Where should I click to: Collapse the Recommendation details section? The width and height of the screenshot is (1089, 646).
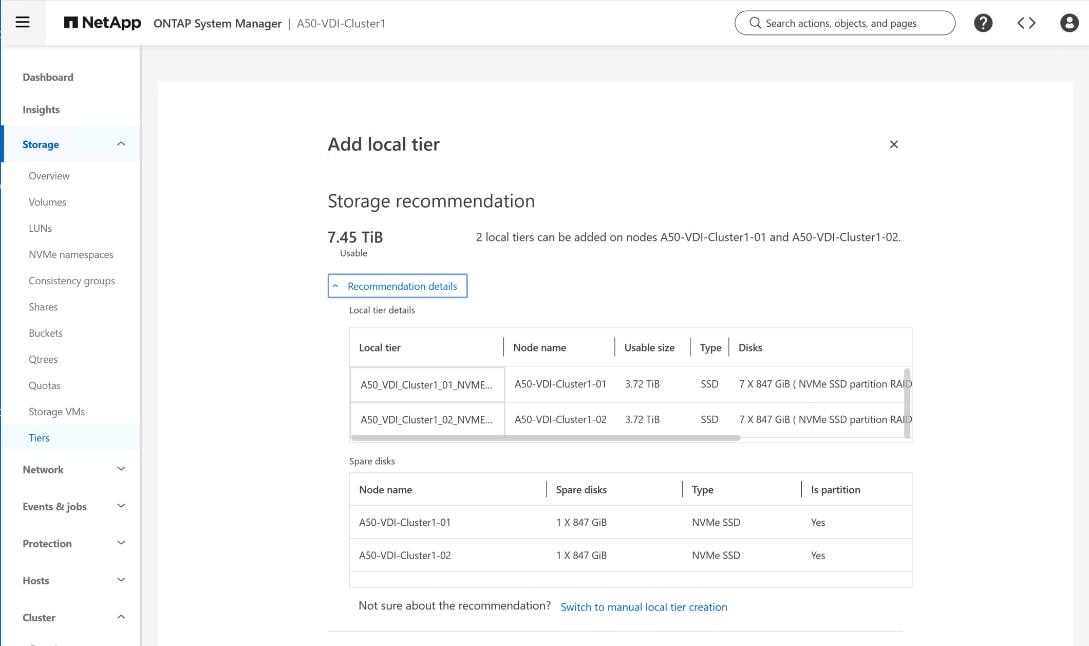397,286
